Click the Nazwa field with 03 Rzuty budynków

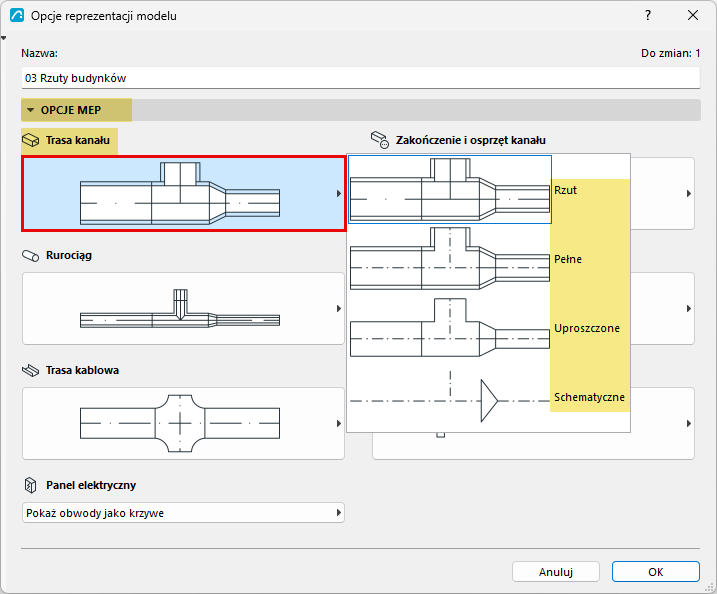[360, 78]
